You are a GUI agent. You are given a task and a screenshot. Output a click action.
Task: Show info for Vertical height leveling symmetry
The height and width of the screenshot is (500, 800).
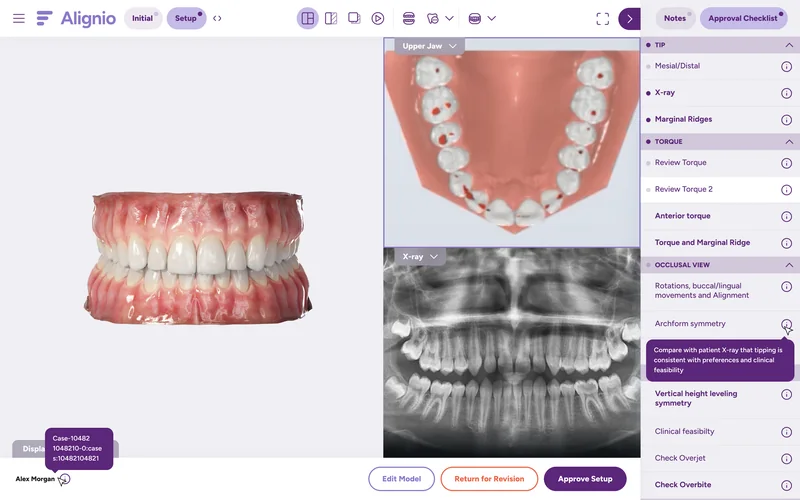(786, 394)
